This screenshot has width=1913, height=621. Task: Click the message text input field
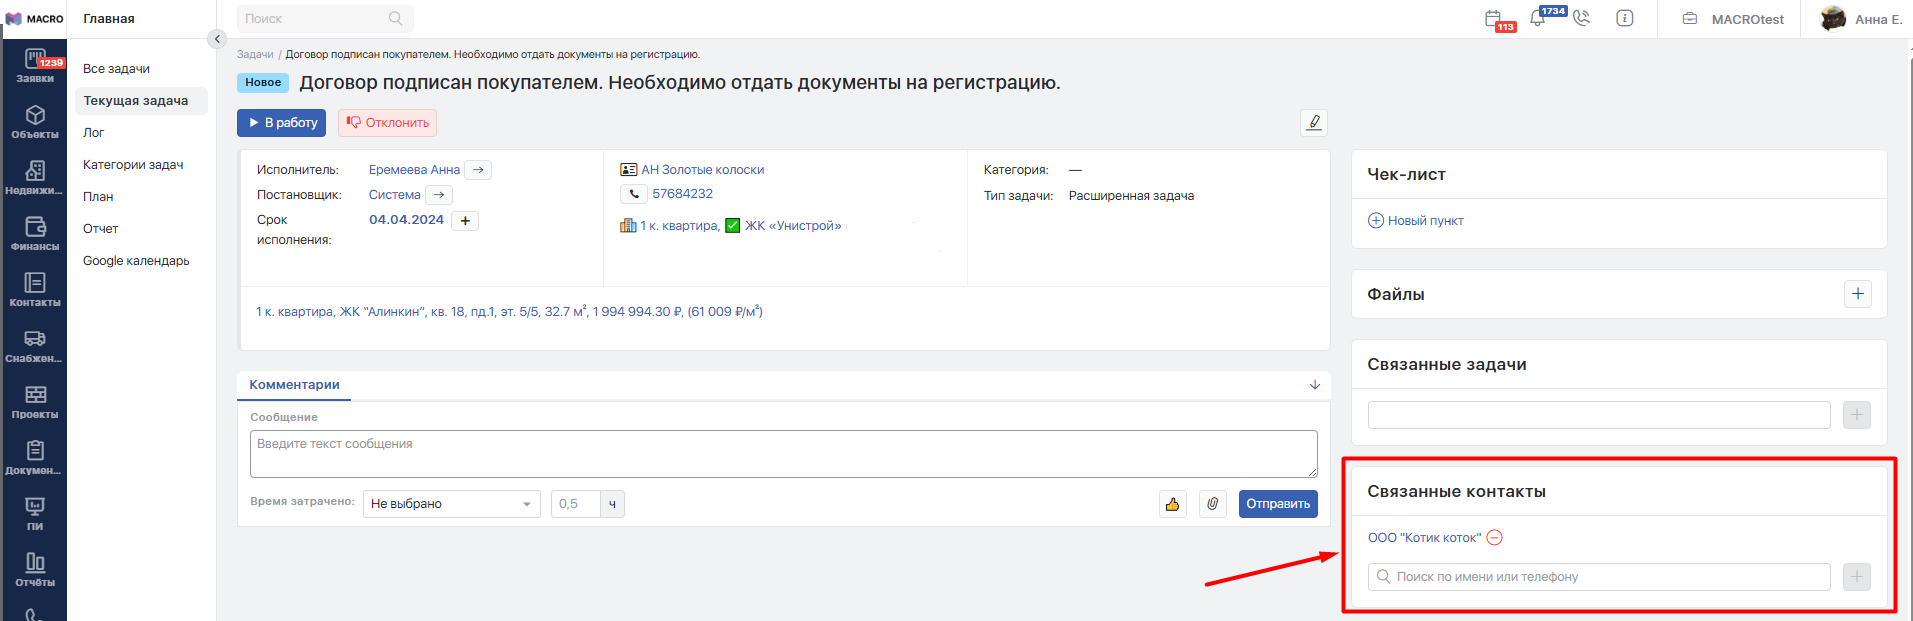coord(783,454)
